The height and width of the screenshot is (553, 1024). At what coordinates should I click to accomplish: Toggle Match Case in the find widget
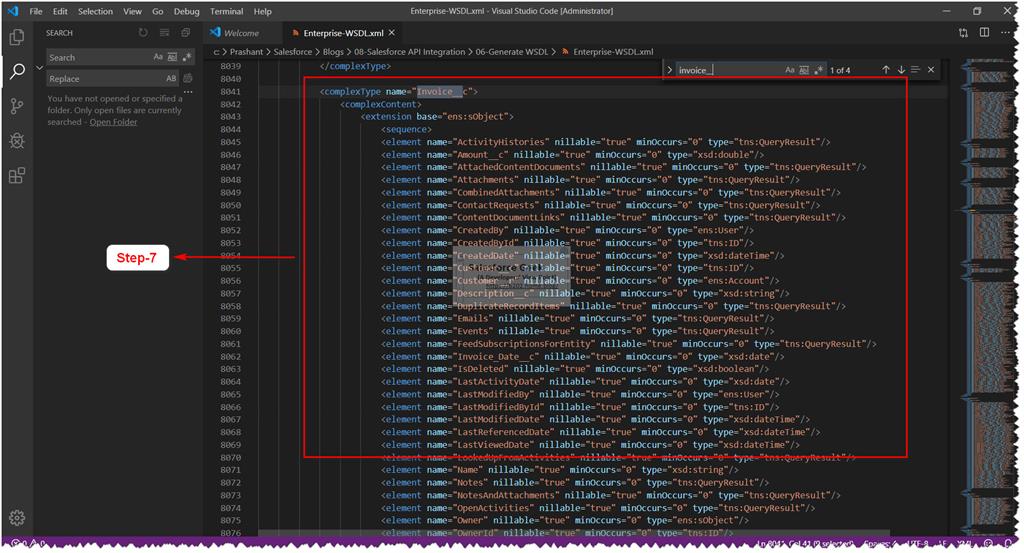click(790, 70)
